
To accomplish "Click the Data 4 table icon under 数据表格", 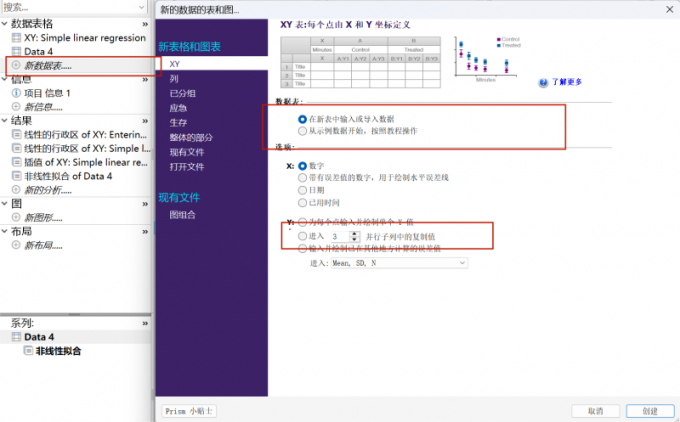I will [16, 51].
